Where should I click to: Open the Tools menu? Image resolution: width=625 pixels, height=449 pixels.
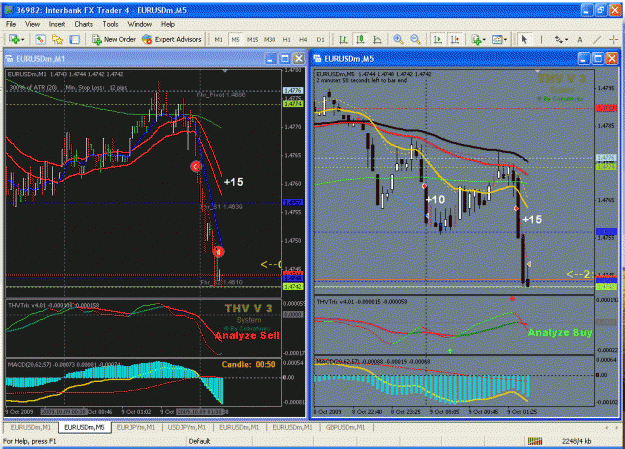click(110, 24)
